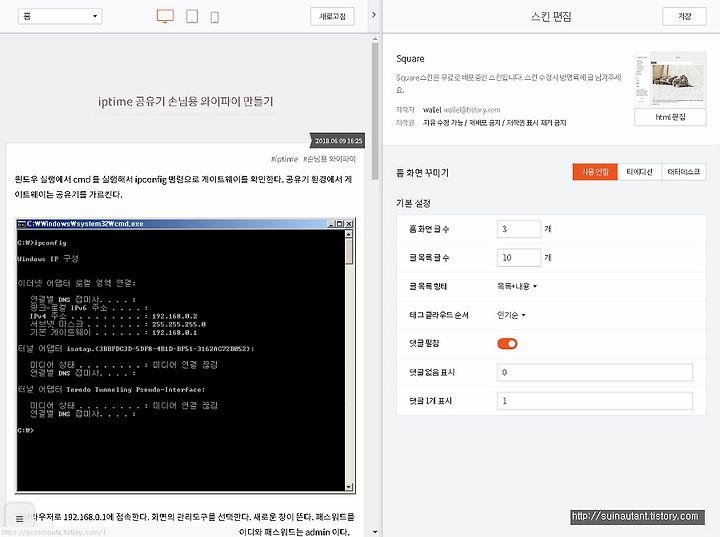The height and width of the screenshot is (537, 720).
Task: Collapse preview with the arrow chevron
Action: tap(374, 15)
